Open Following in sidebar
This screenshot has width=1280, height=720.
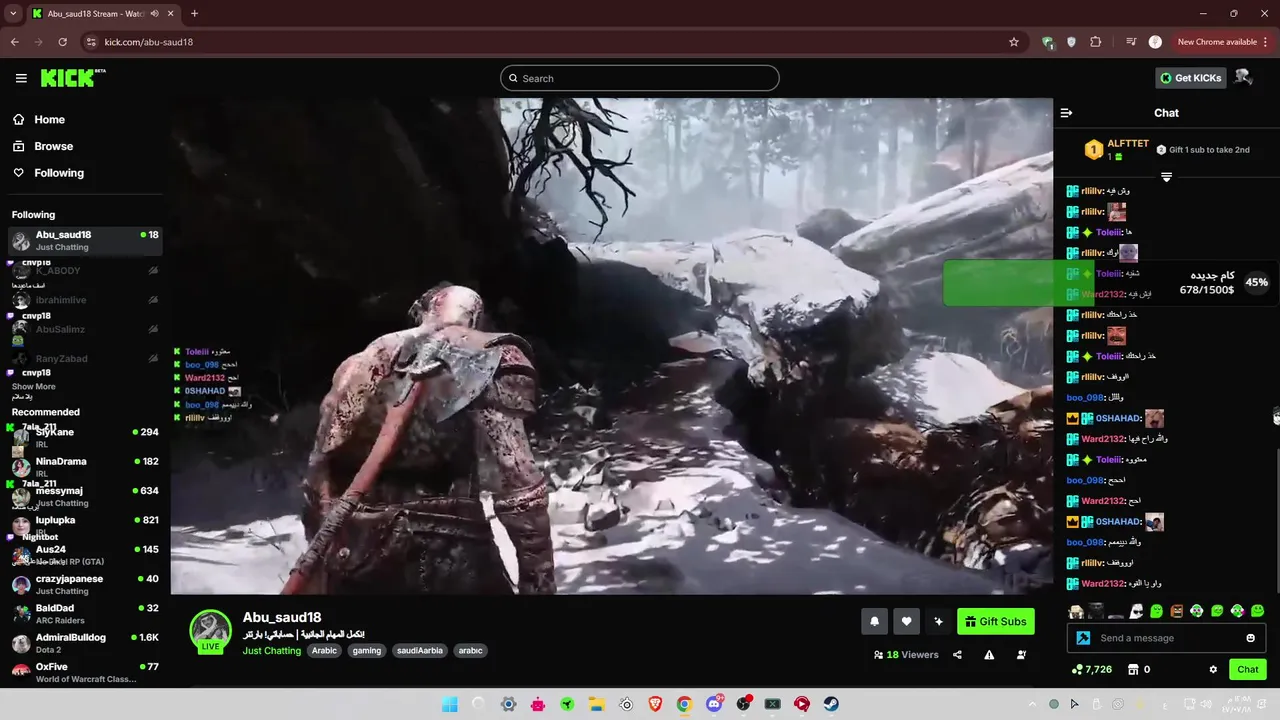59,173
